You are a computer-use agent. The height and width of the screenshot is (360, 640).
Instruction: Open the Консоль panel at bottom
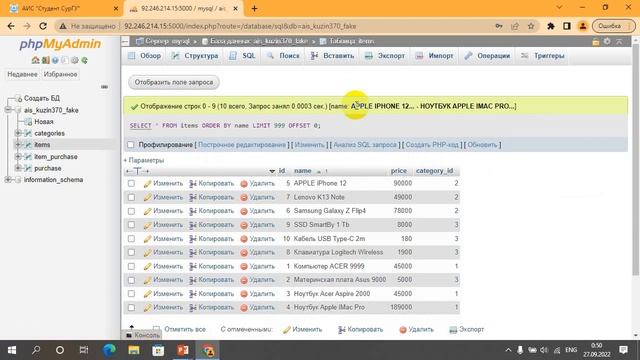point(142,335)
